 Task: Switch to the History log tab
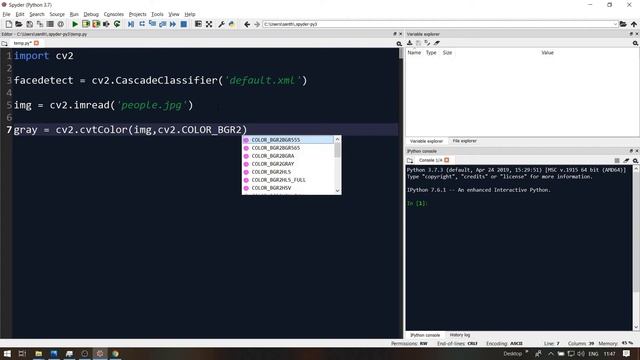click(x=460, y=335)
